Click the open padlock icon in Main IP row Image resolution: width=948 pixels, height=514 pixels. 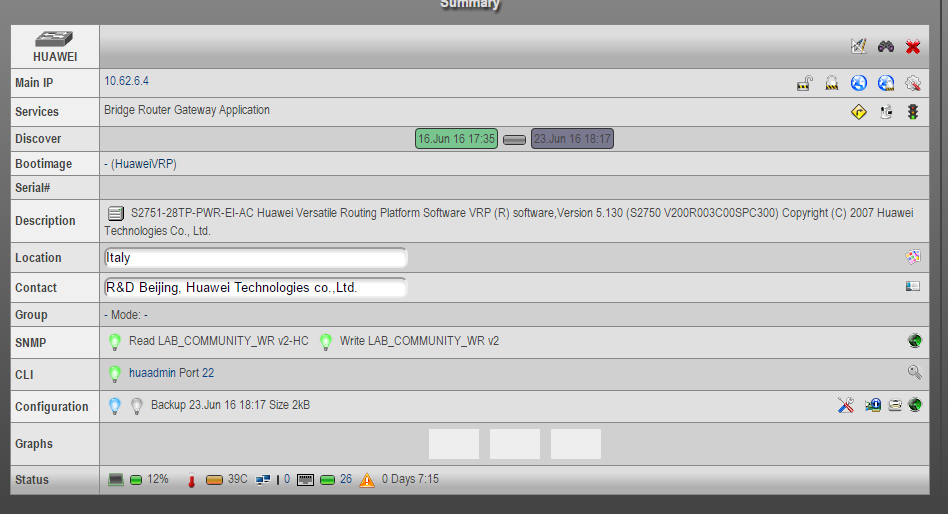click(x=805, y=83)
